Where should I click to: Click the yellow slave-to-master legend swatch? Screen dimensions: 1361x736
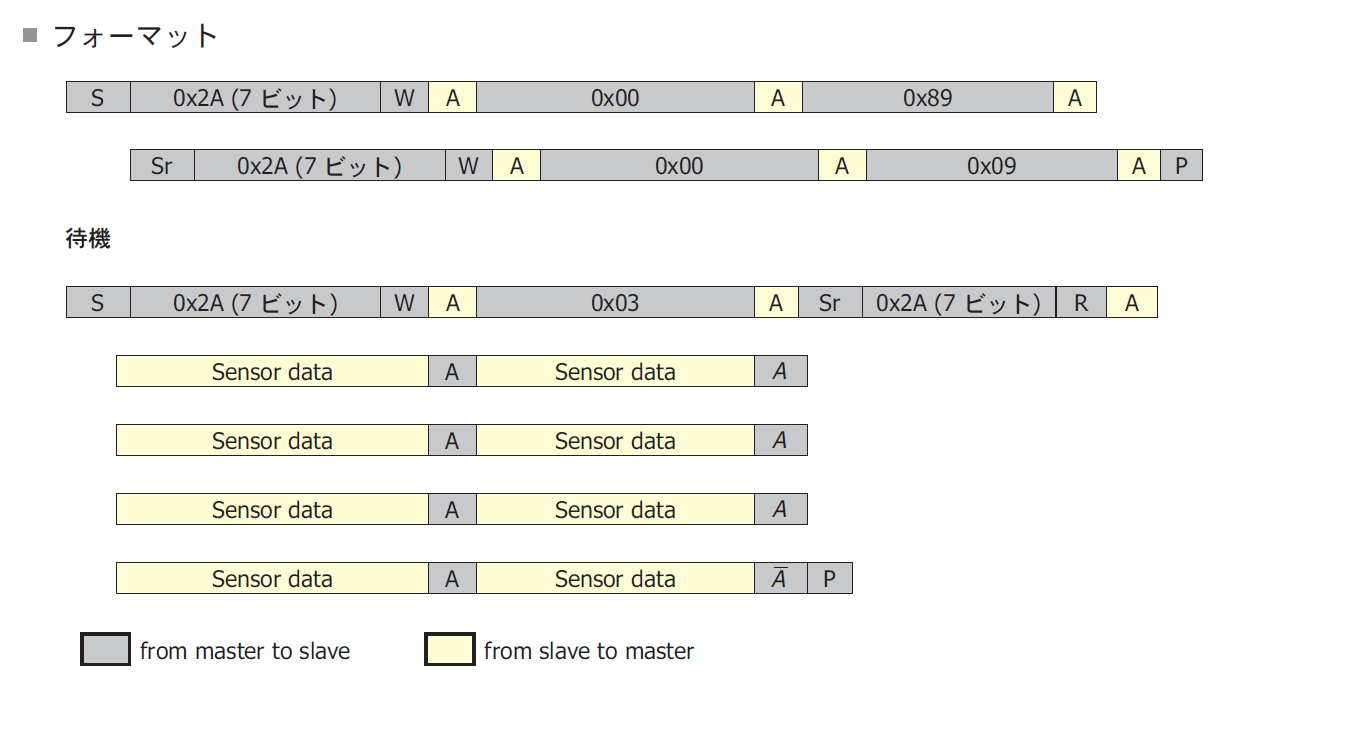pyautogui.click(x=449, y=650)
